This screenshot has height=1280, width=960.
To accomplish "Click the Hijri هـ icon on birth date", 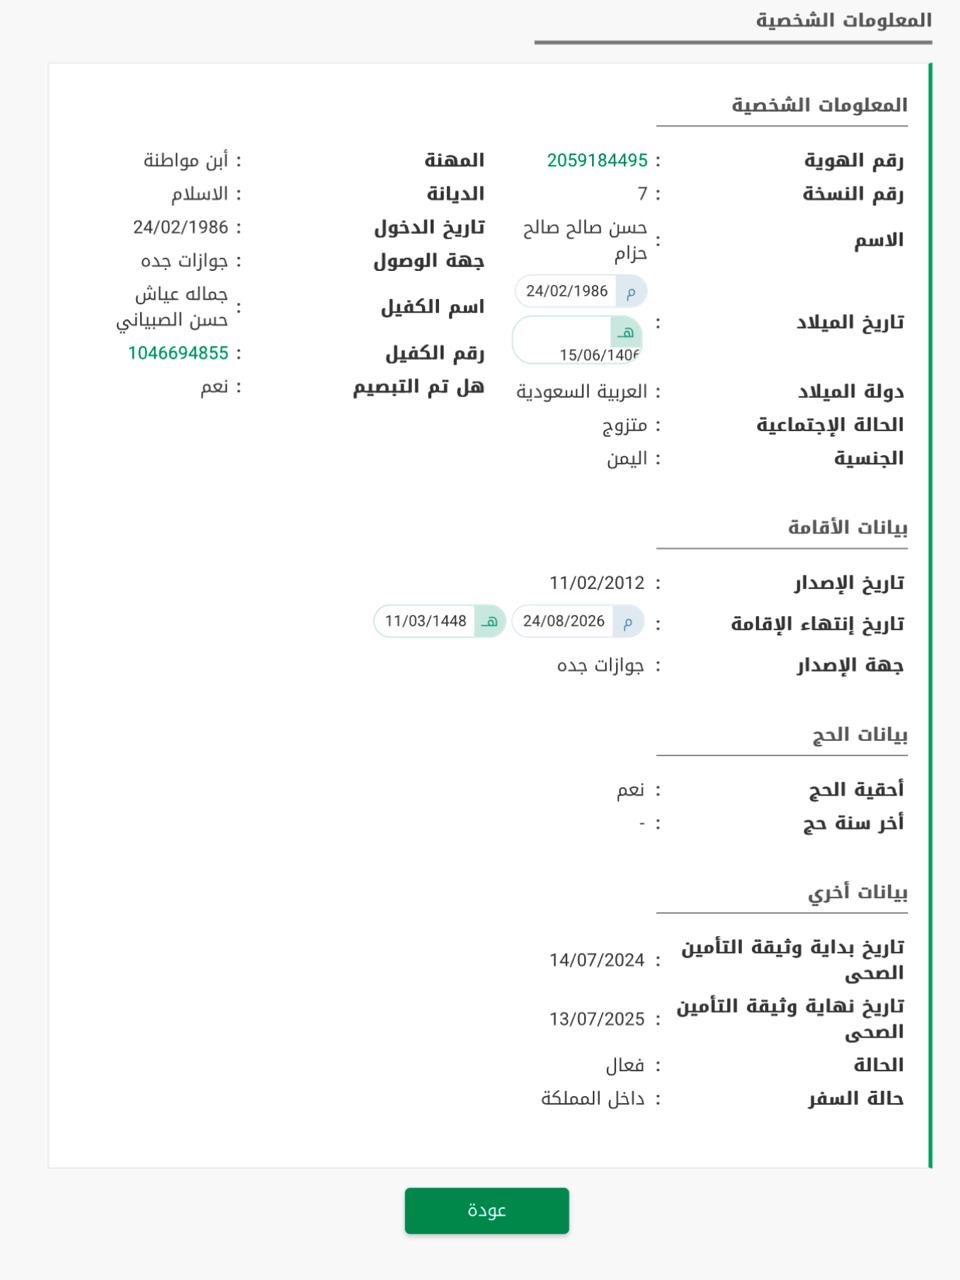I will click(626, 333).
